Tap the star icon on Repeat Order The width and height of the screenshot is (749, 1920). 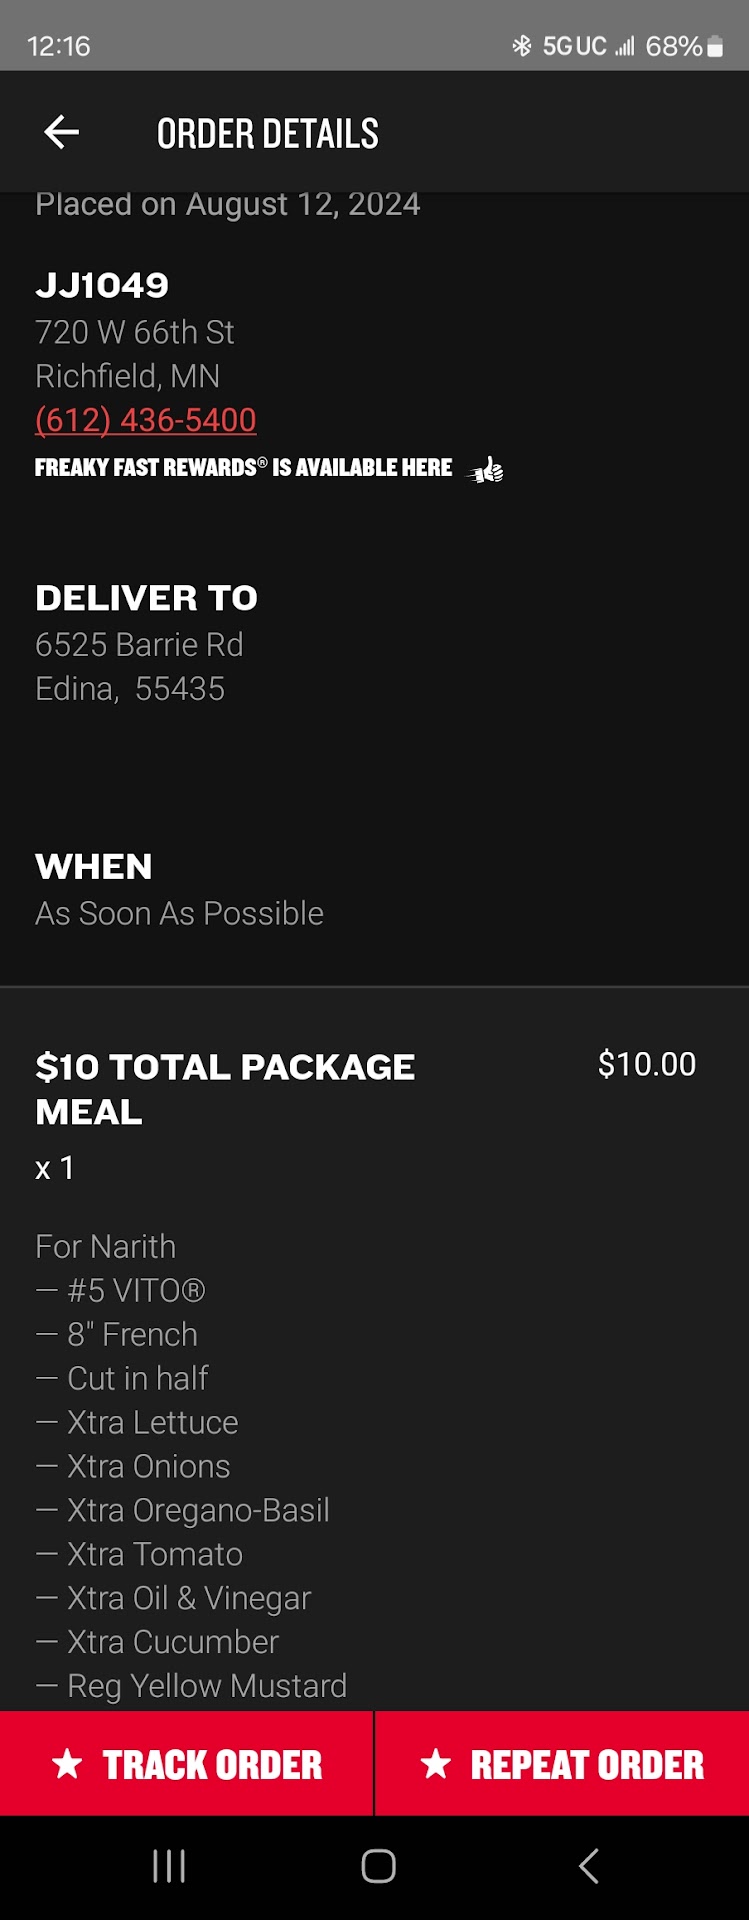[x=436, y=1764]
